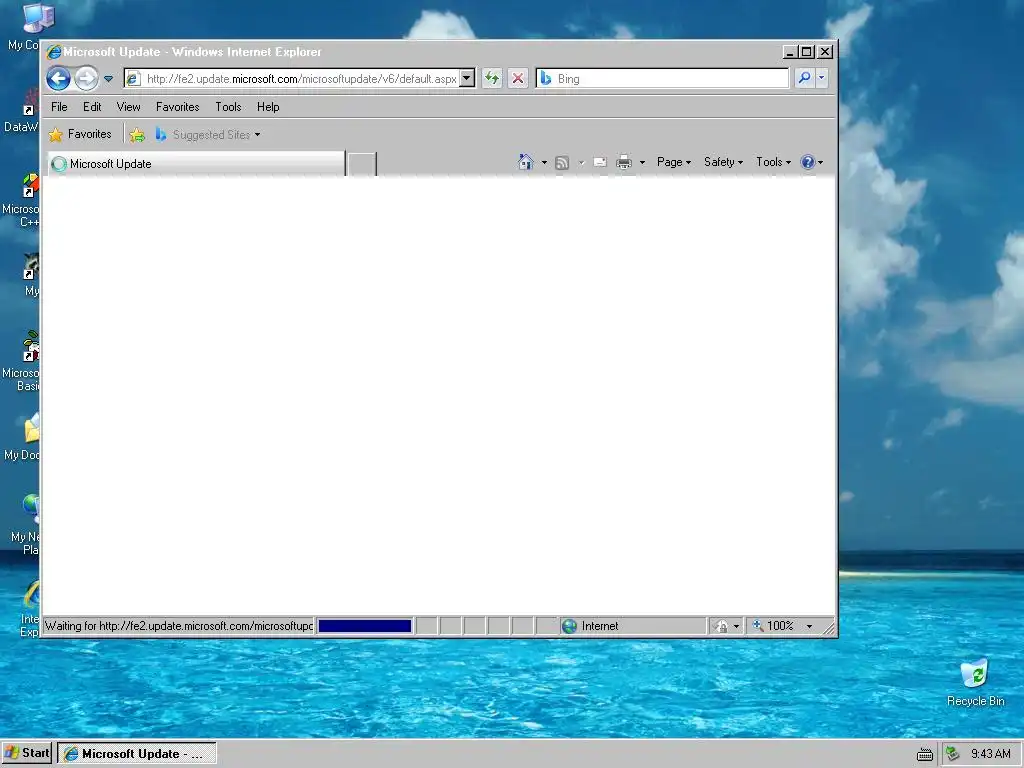Open the Favorites menu in menu bar
This screenshot has width=1024, height=768.
pyautogui.click(x=178, y=106)
